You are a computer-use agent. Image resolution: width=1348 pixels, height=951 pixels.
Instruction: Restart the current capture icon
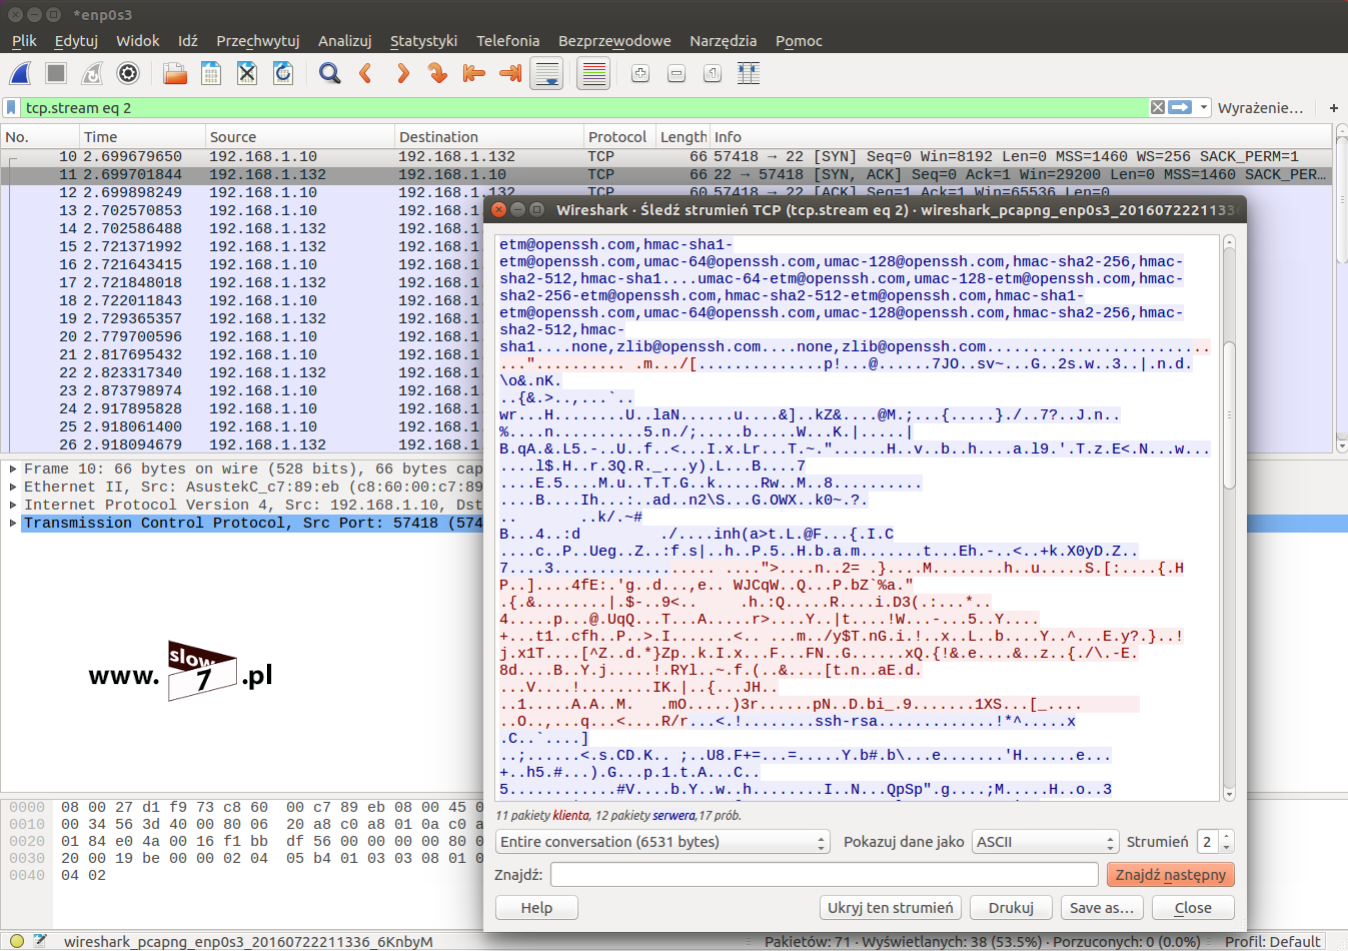click(x=92, y=73)
